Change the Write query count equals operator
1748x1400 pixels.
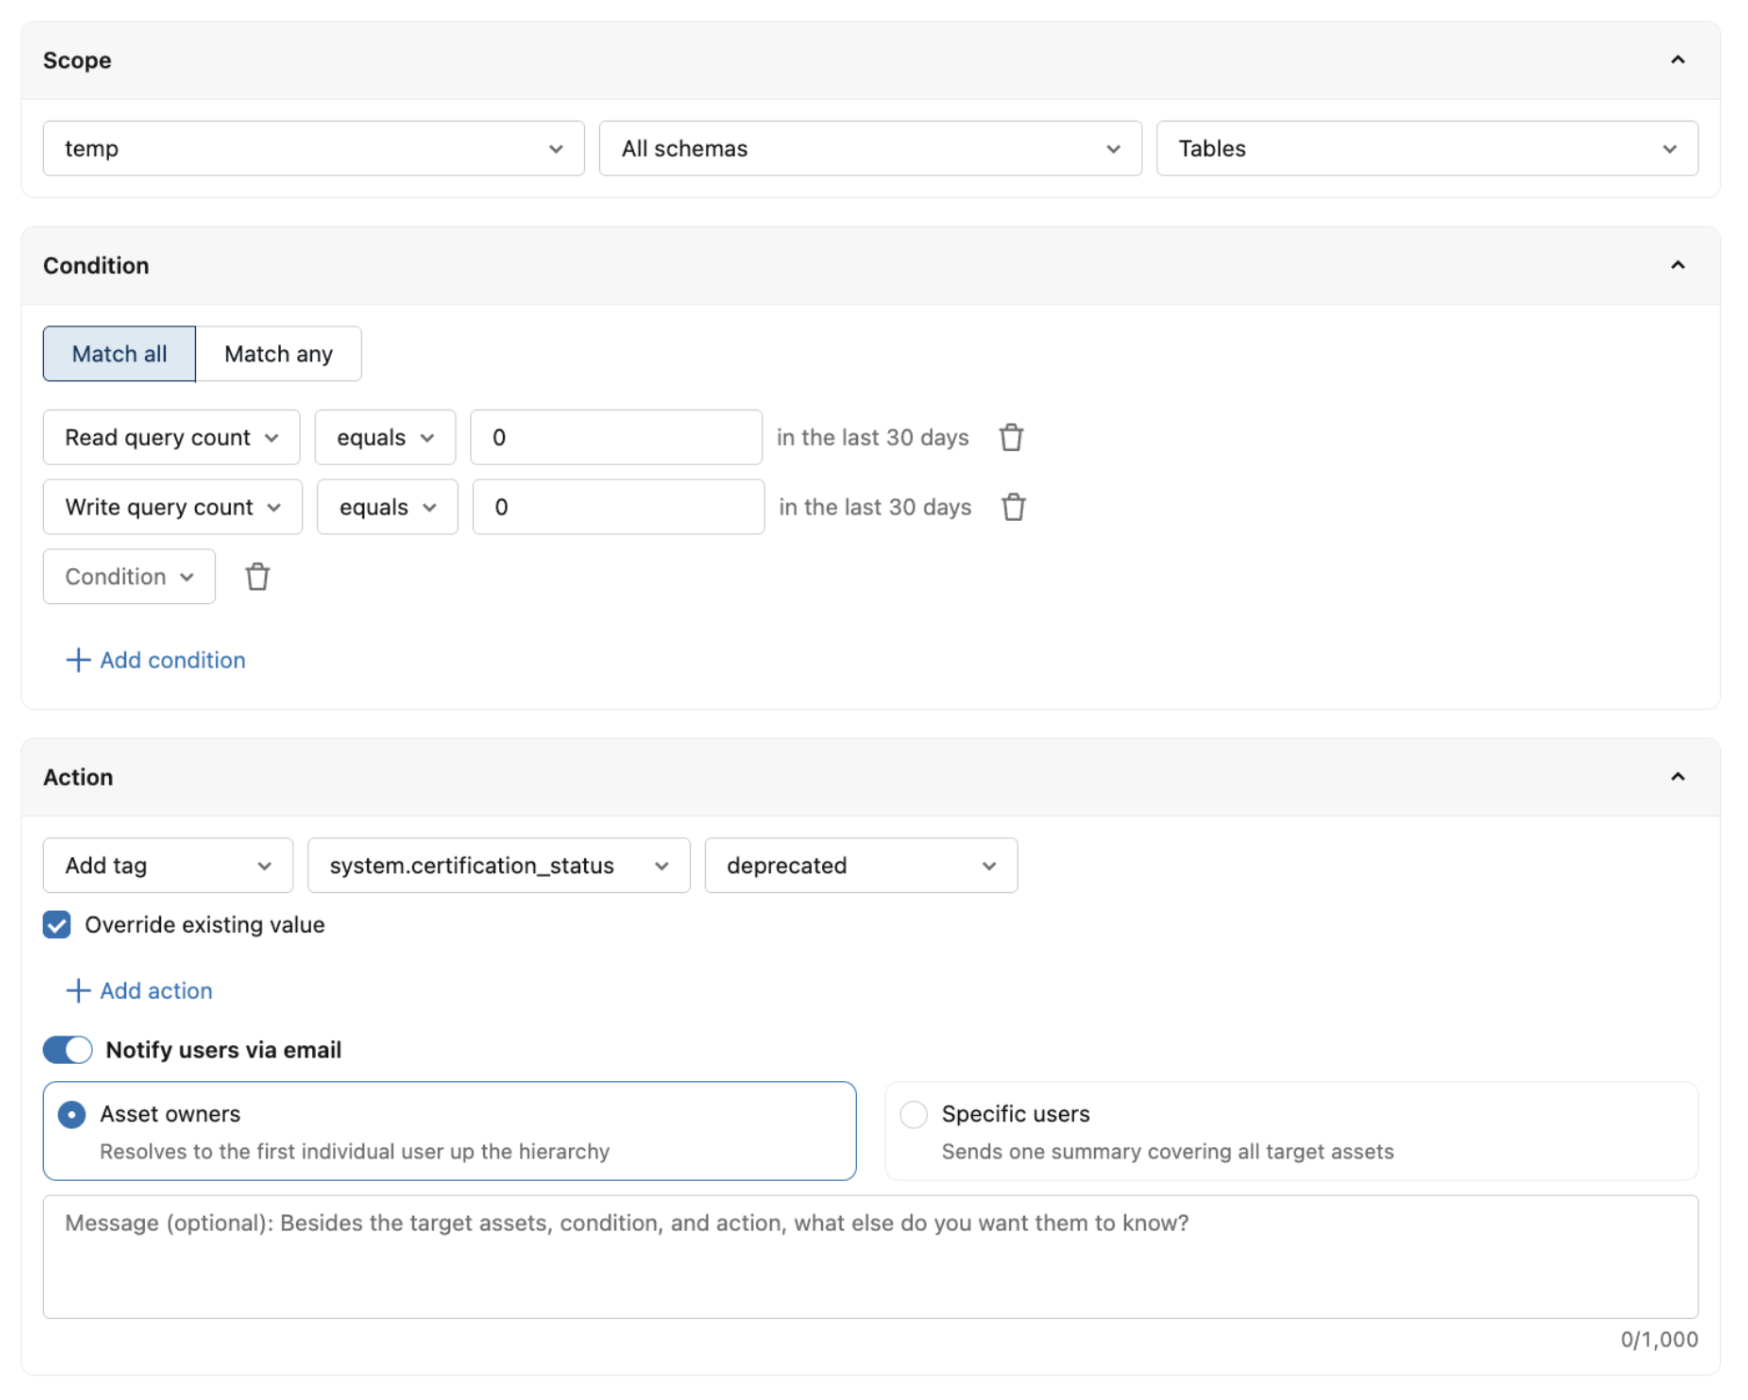(x=387, y=507)
